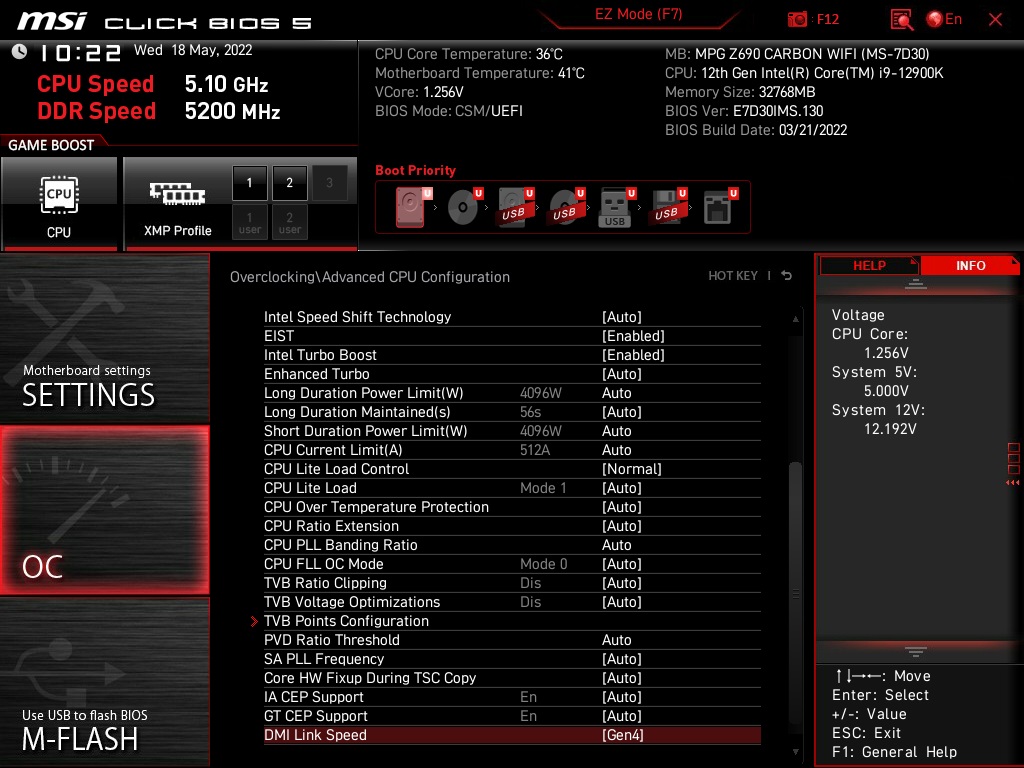Switch to the HELP tab
1024x768 pixels.
point(869,266)
